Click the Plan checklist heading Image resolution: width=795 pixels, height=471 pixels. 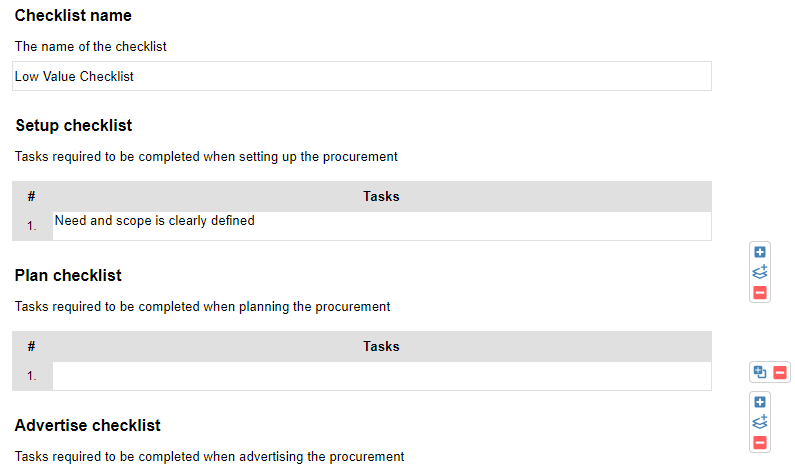point(68,275)
